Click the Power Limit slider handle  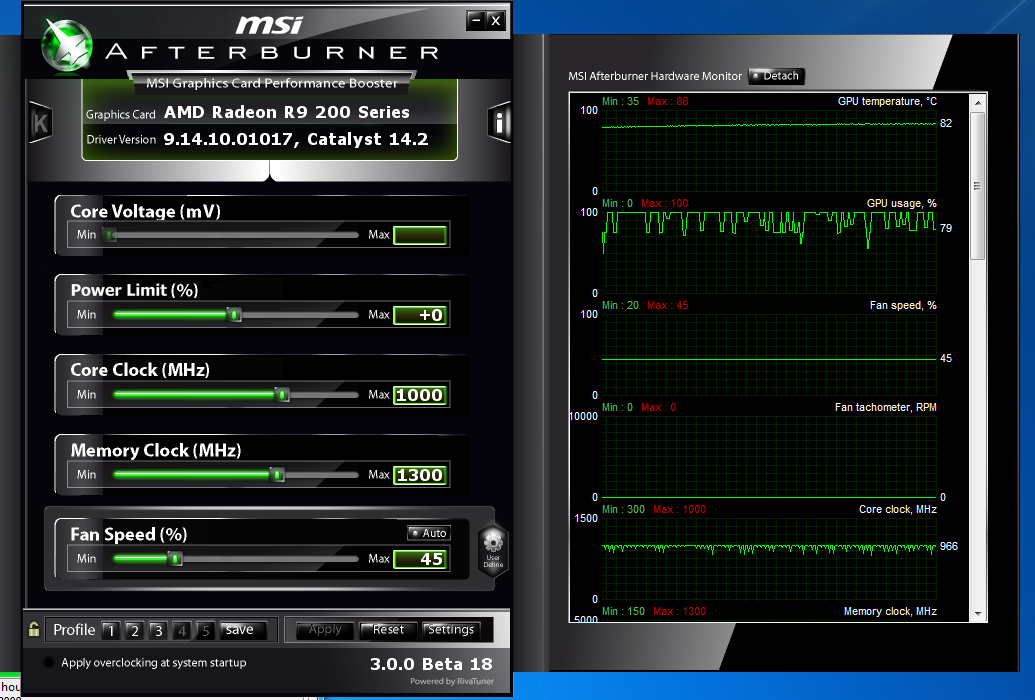pyautogui.click(x=234, y=315)
